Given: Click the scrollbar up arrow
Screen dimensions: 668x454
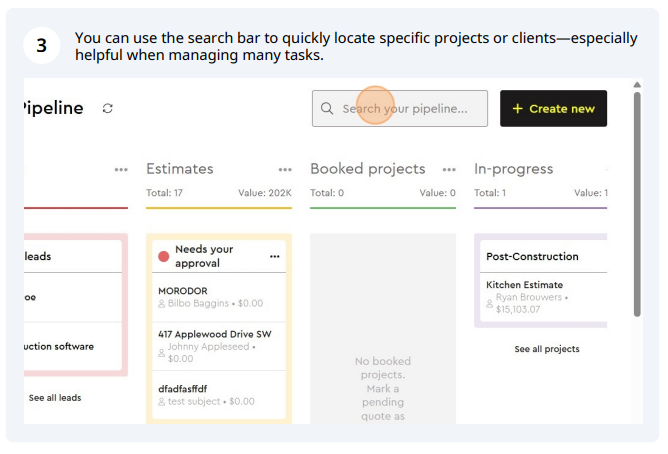Looking at the screenshot, I should (637, 85).
